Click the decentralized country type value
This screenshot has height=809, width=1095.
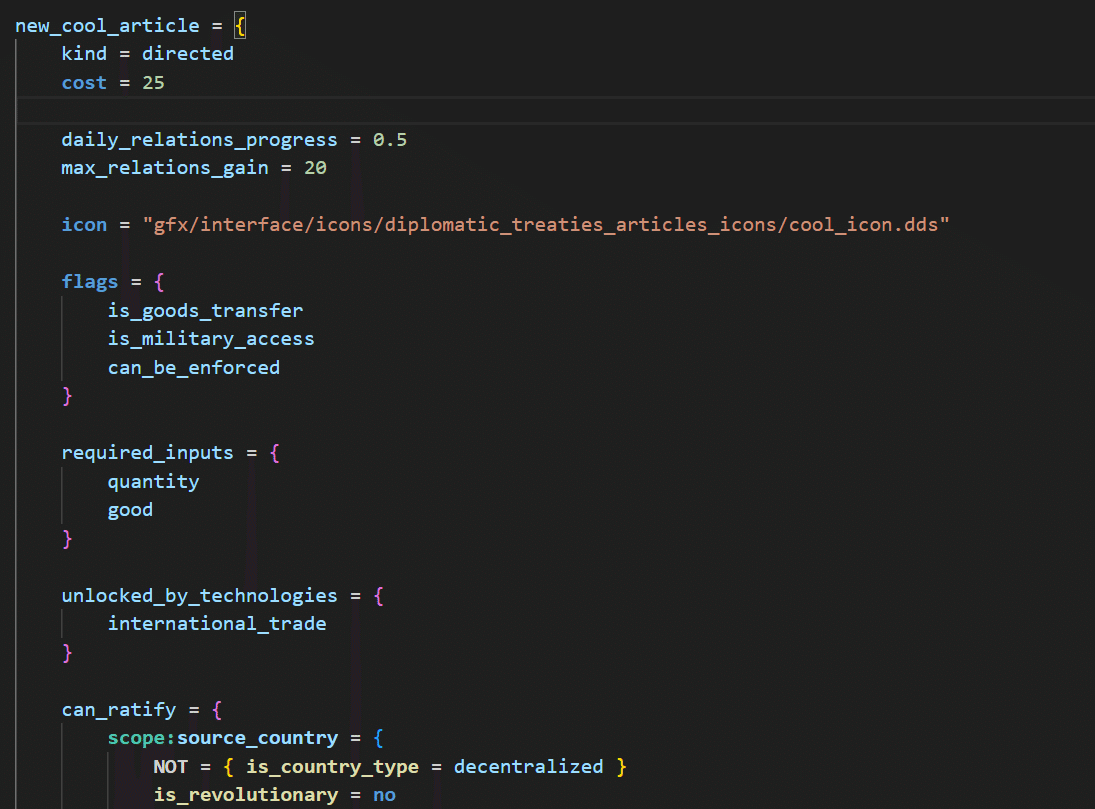[529, 767]
